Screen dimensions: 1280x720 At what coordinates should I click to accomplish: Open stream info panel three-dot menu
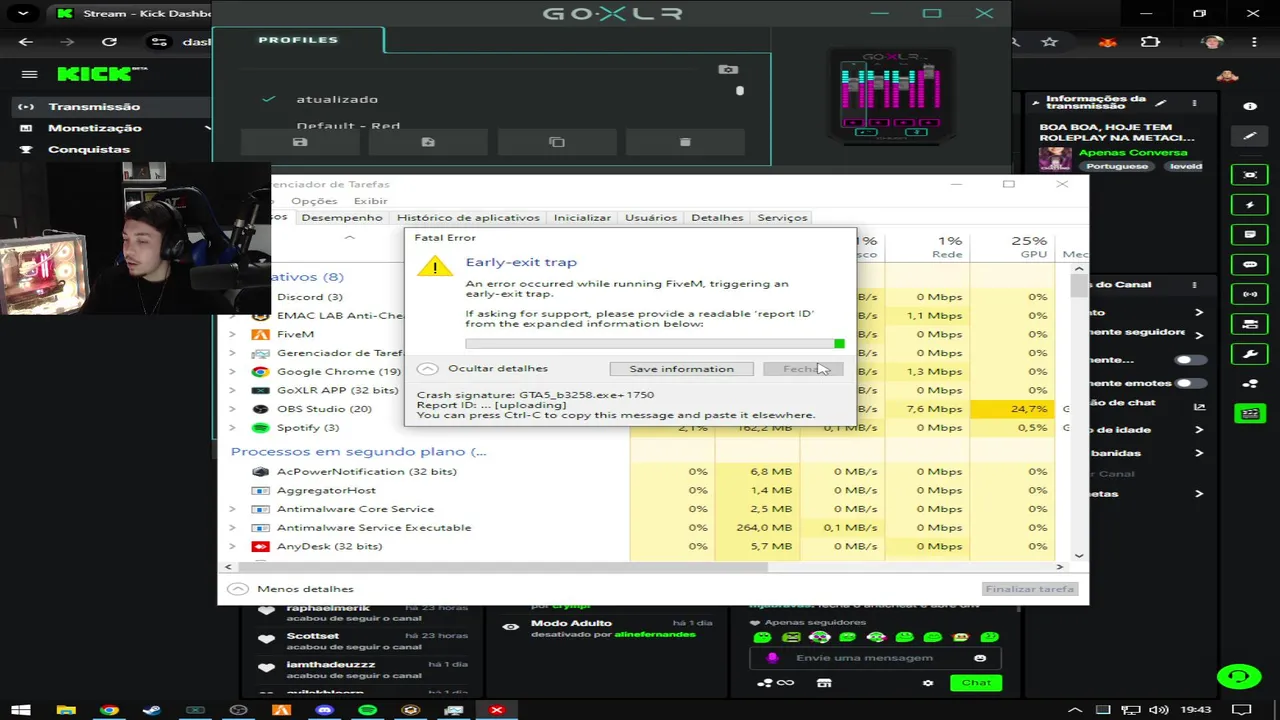(1194, 103)
